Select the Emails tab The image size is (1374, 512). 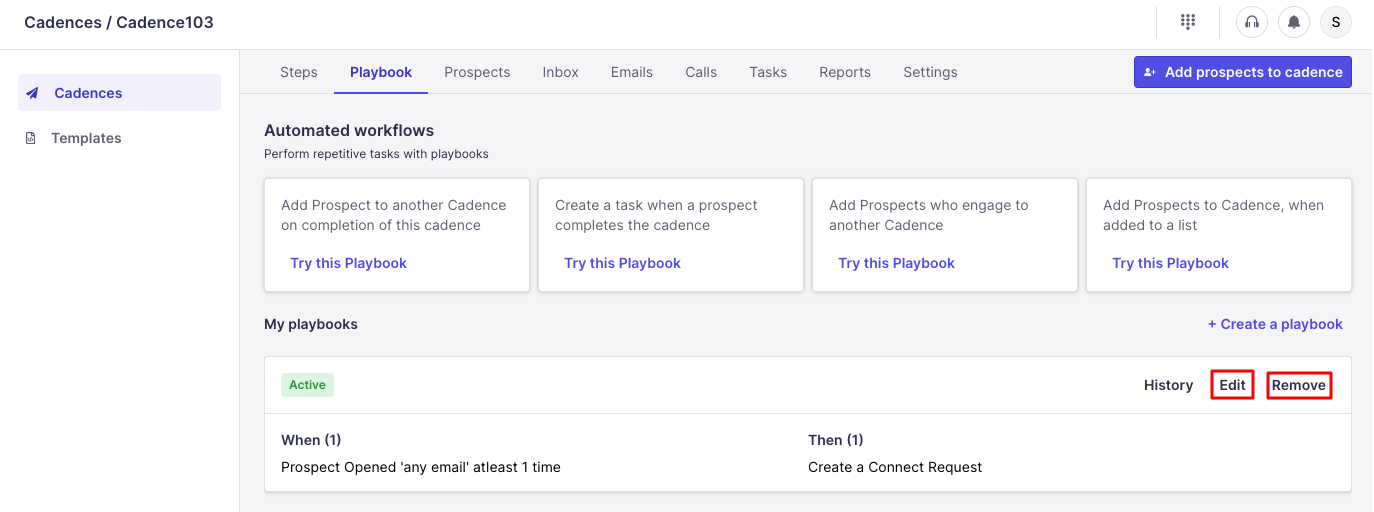[632, 72]
